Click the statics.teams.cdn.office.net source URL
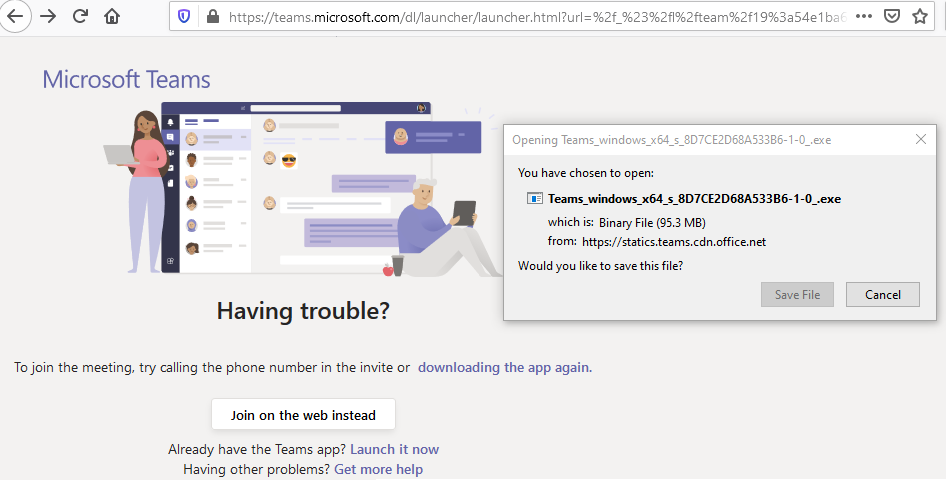Screen dimensions: 946x480 674,242
